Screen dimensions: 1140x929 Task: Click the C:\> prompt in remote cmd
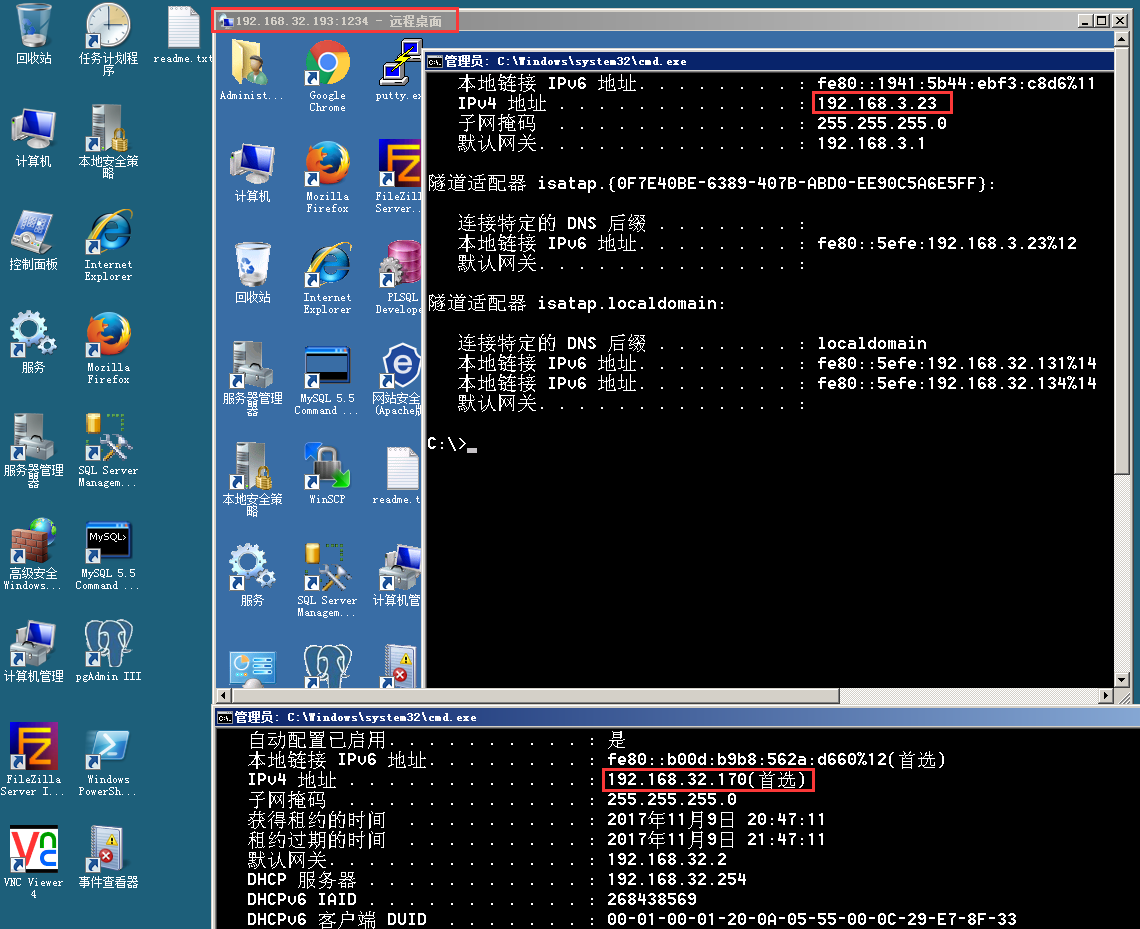coord(447,444)
